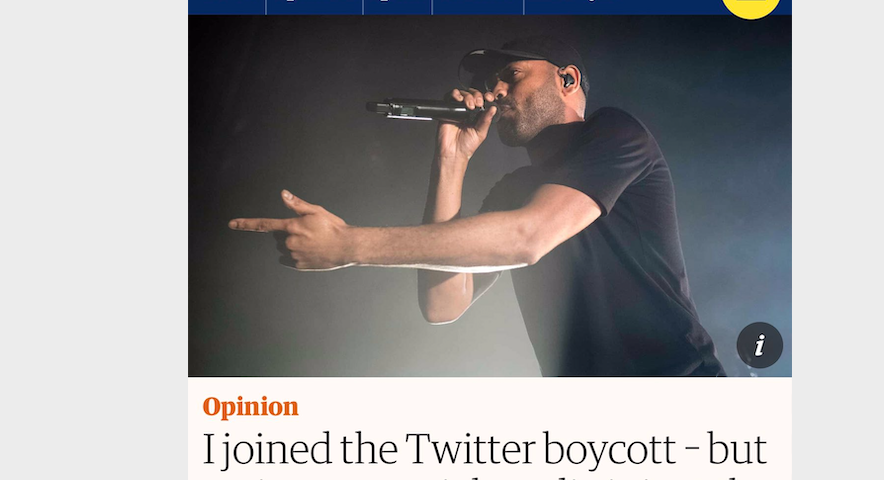Select the leftmost tab in the blue navigation bar

[227, 6]
